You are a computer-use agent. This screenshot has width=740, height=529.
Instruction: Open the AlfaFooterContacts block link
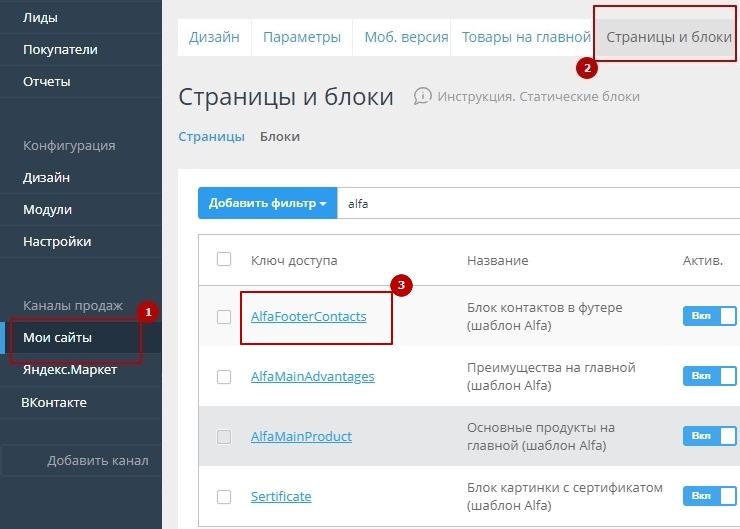[x=308, y=317]
